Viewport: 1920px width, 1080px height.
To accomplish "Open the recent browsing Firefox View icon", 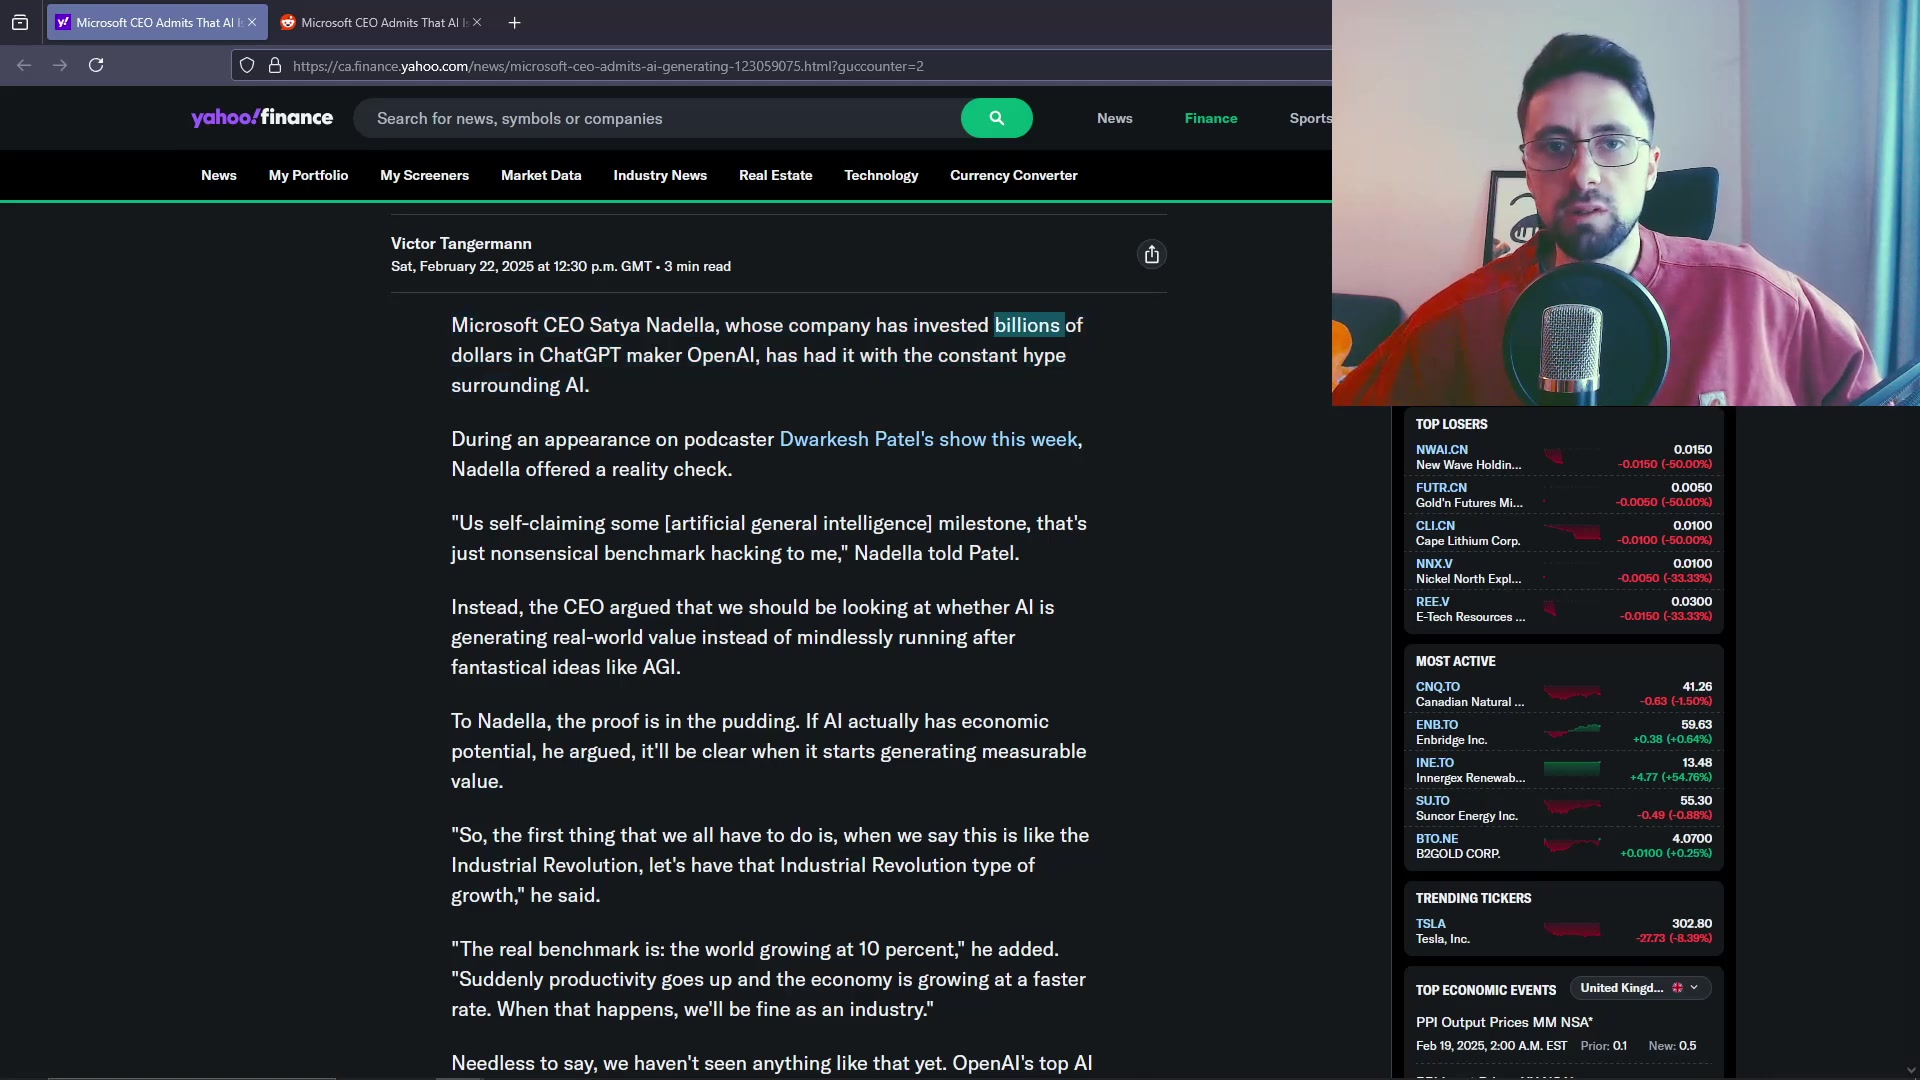I will (x=20, y=22).
